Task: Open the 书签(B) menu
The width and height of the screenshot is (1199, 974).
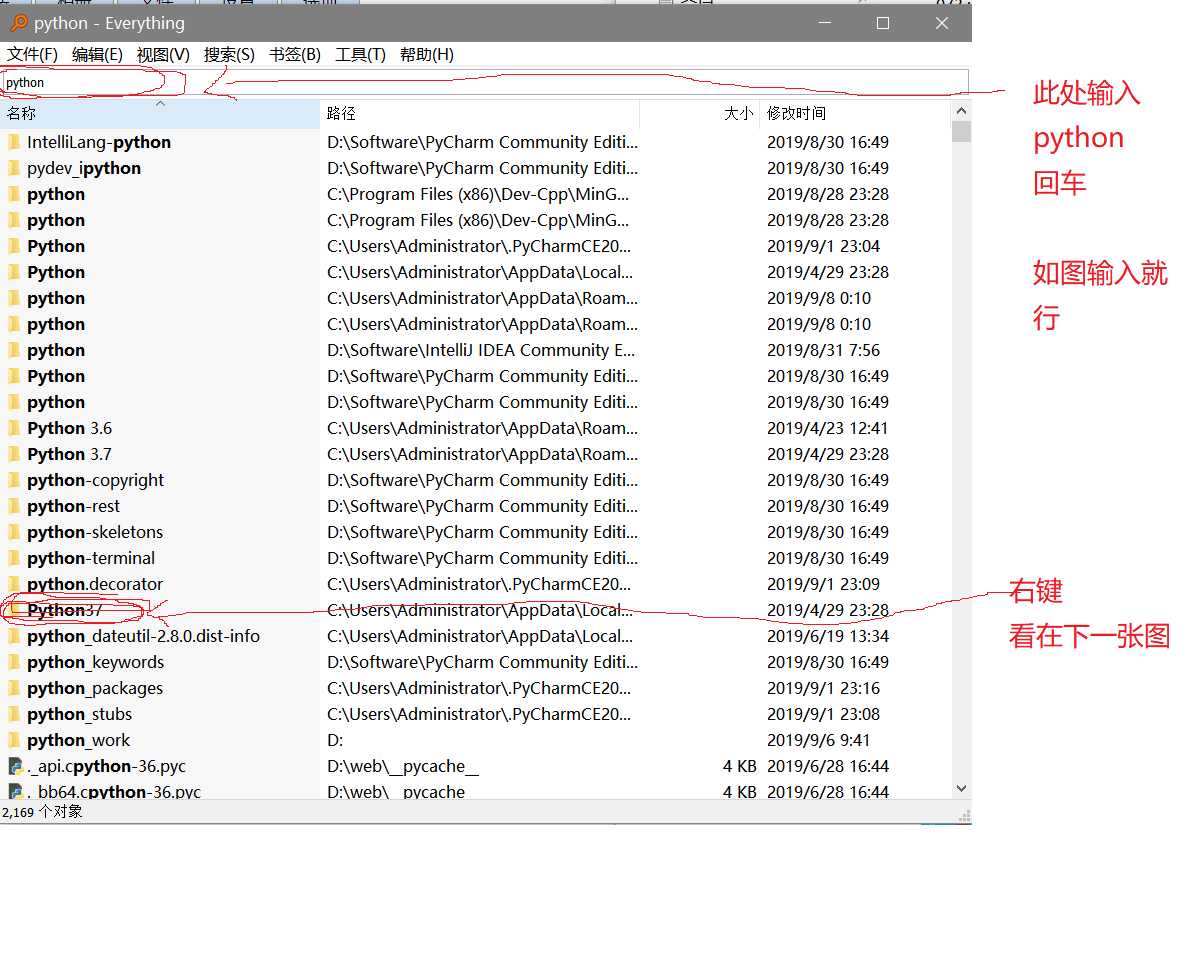Action: click(295, 55)
